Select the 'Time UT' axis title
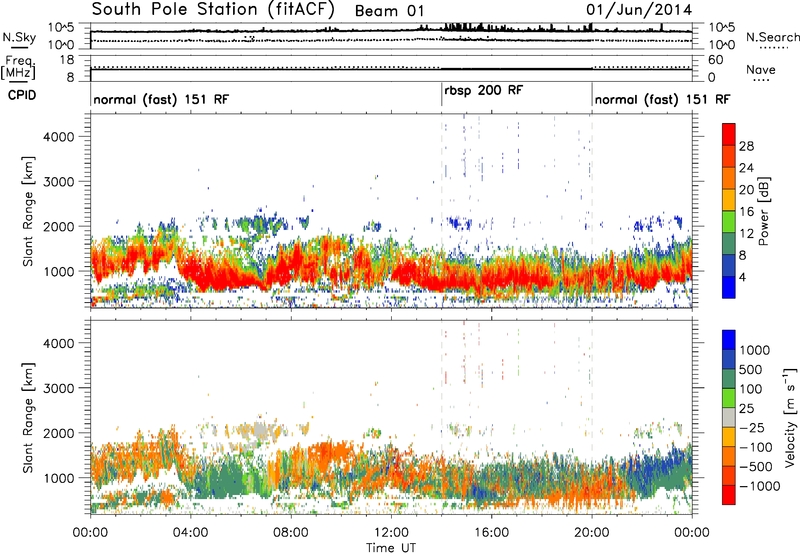Image resolution: width=800 pixels, height=554 pixels. pos(391,548)
